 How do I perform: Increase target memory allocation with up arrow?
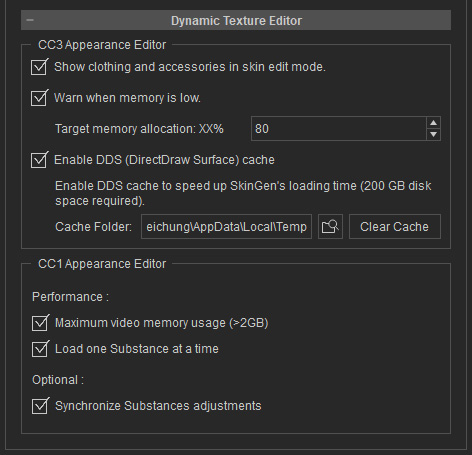coord(433,123)
